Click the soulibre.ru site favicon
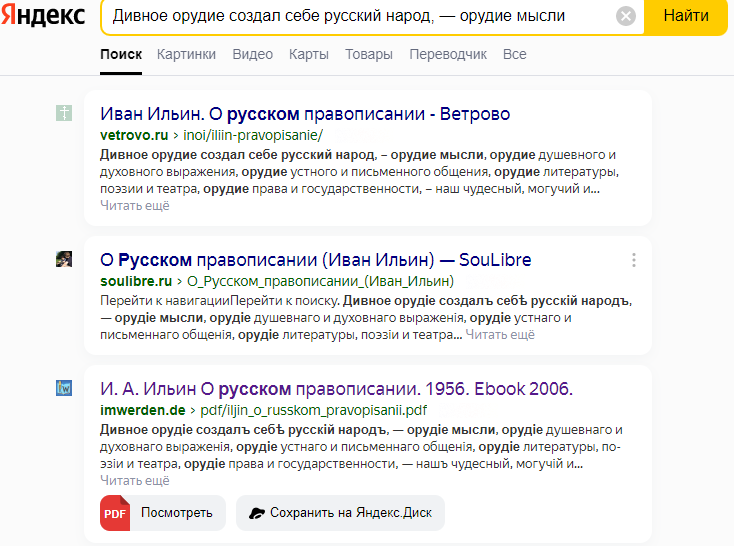Screen dimensions: 734x546 point(64,259)
